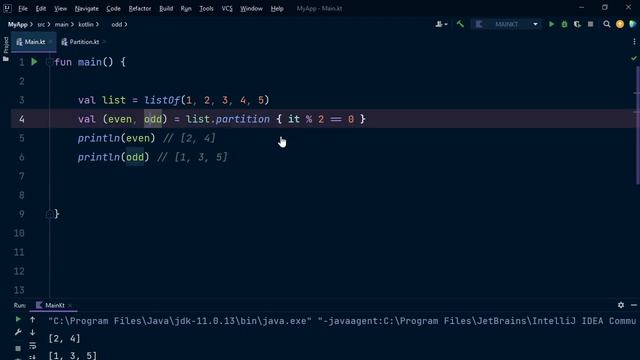The image size is (640, 360).
Task: Open the VCS menu
Action: [x=227, y=8]
